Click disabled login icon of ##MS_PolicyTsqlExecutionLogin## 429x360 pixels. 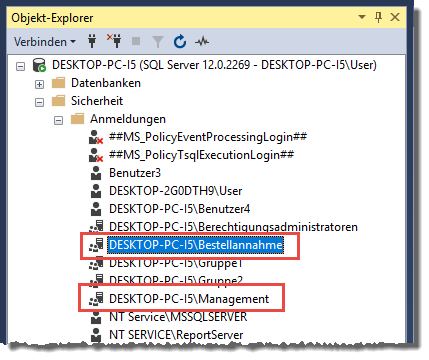[96, 155]
